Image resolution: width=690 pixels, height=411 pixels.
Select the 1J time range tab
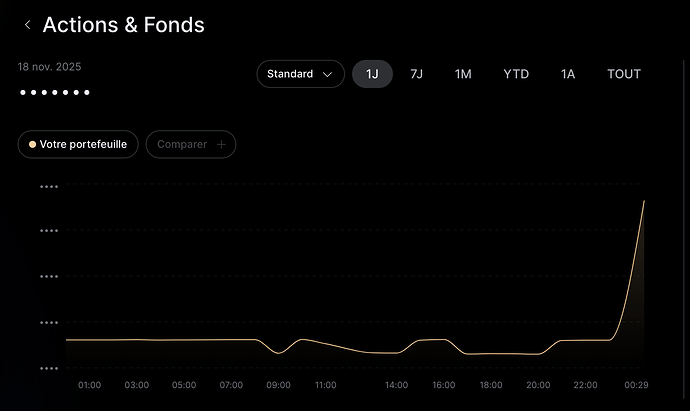pyautogui.click(x=372, y=74)
